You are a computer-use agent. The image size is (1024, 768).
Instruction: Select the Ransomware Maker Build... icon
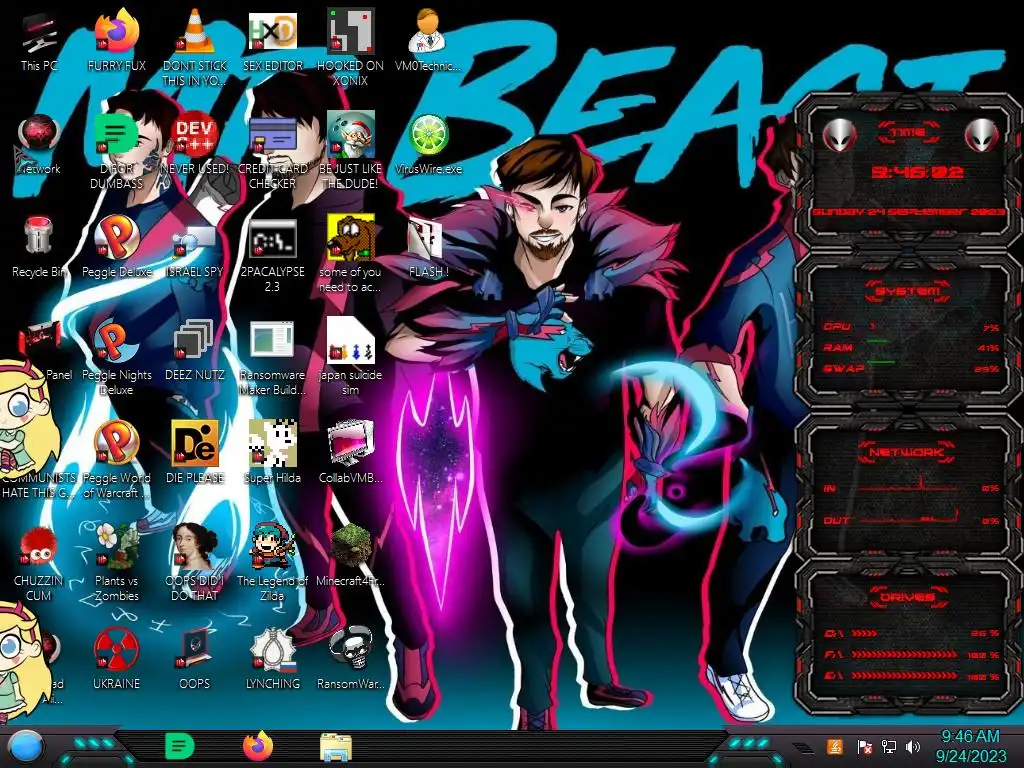coord(272,358)
